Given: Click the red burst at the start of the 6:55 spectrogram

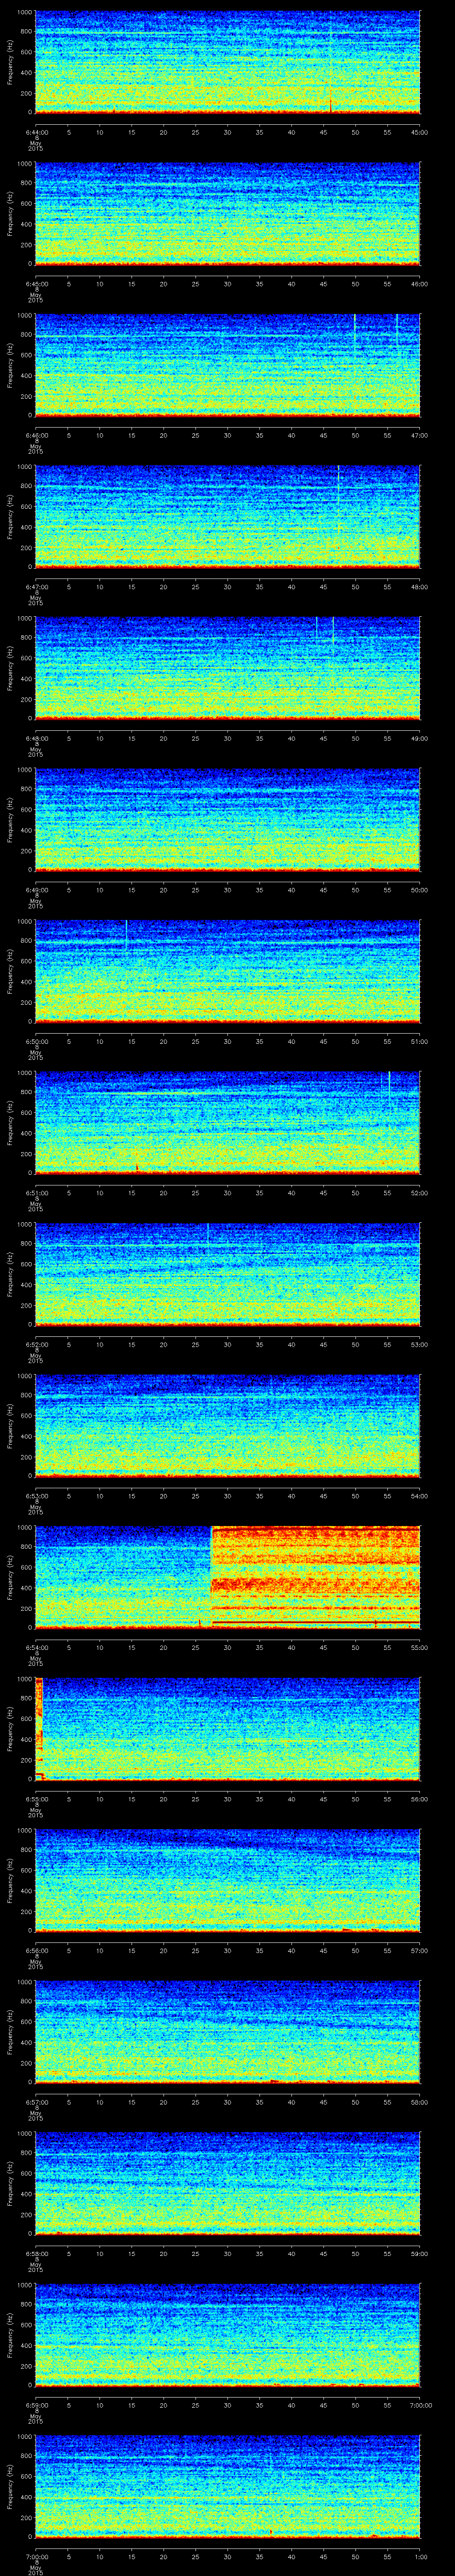Looking at the screenshot, I should 39,1728.
